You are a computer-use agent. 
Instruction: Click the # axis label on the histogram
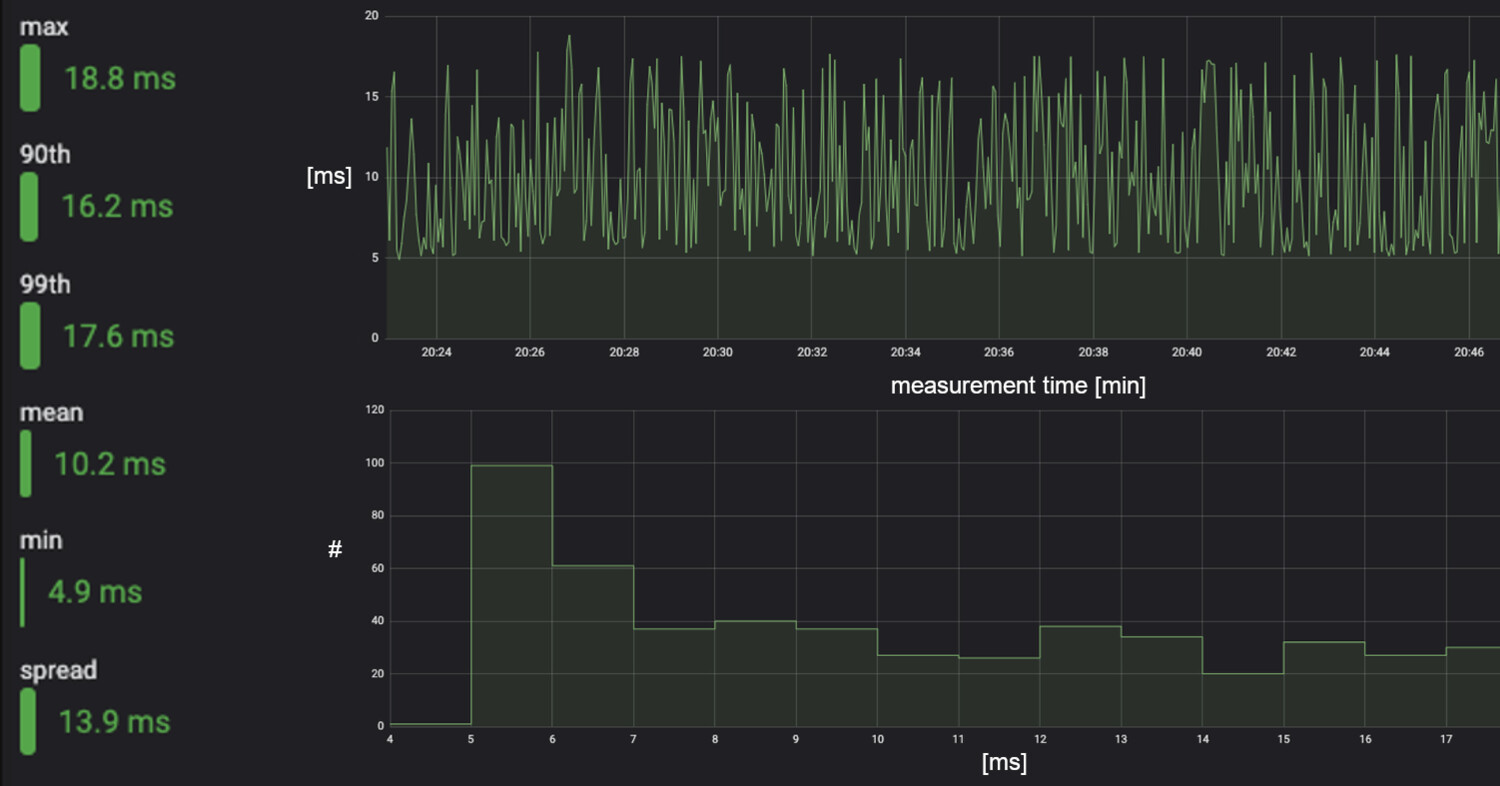[x=336, y=549]
